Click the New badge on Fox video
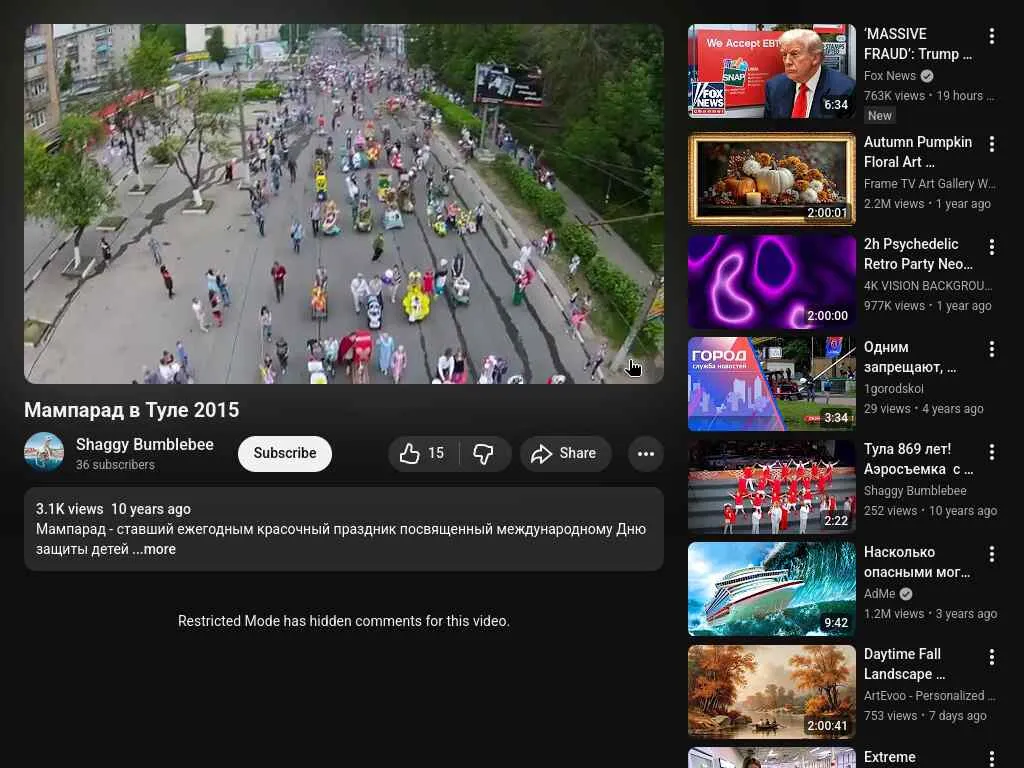 coord(880,116)
